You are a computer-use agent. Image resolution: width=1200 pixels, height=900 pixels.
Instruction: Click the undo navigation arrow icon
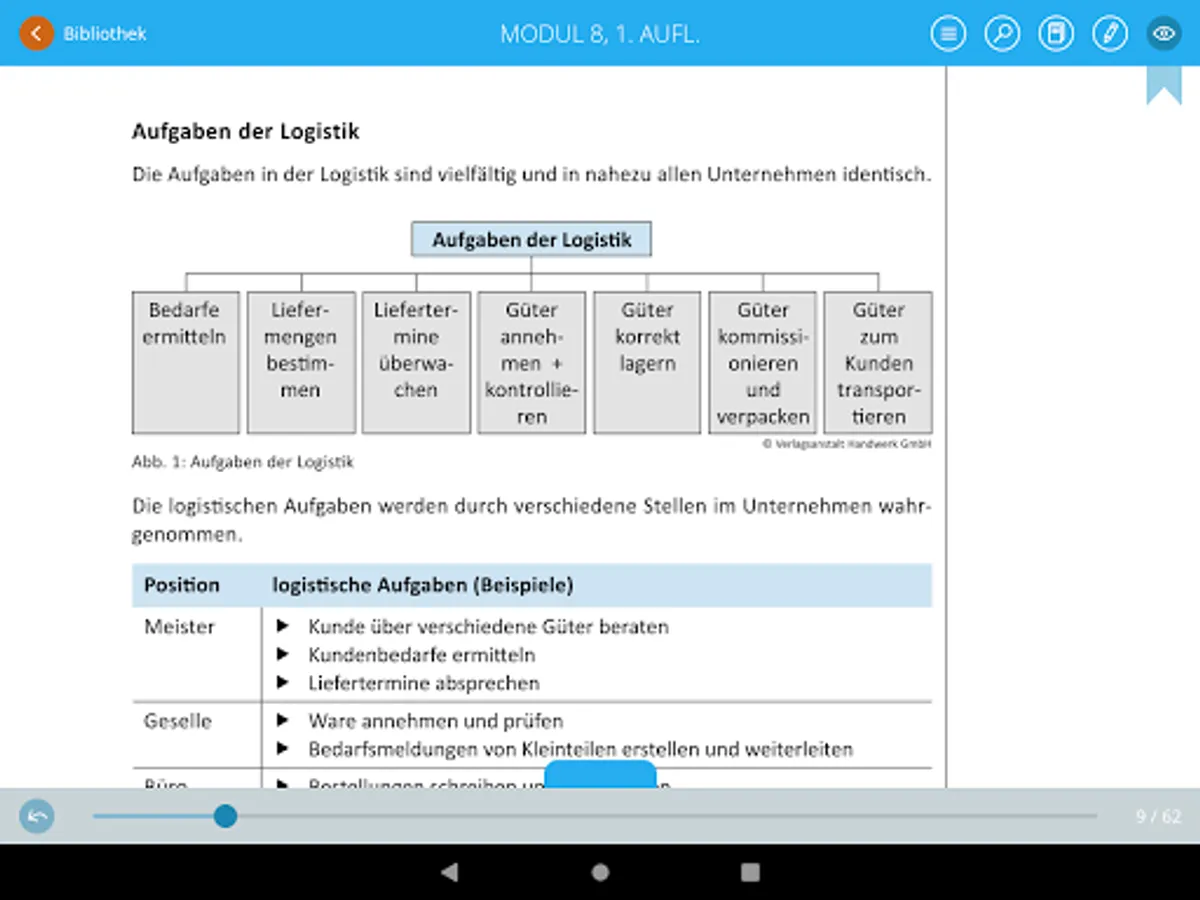38,816
